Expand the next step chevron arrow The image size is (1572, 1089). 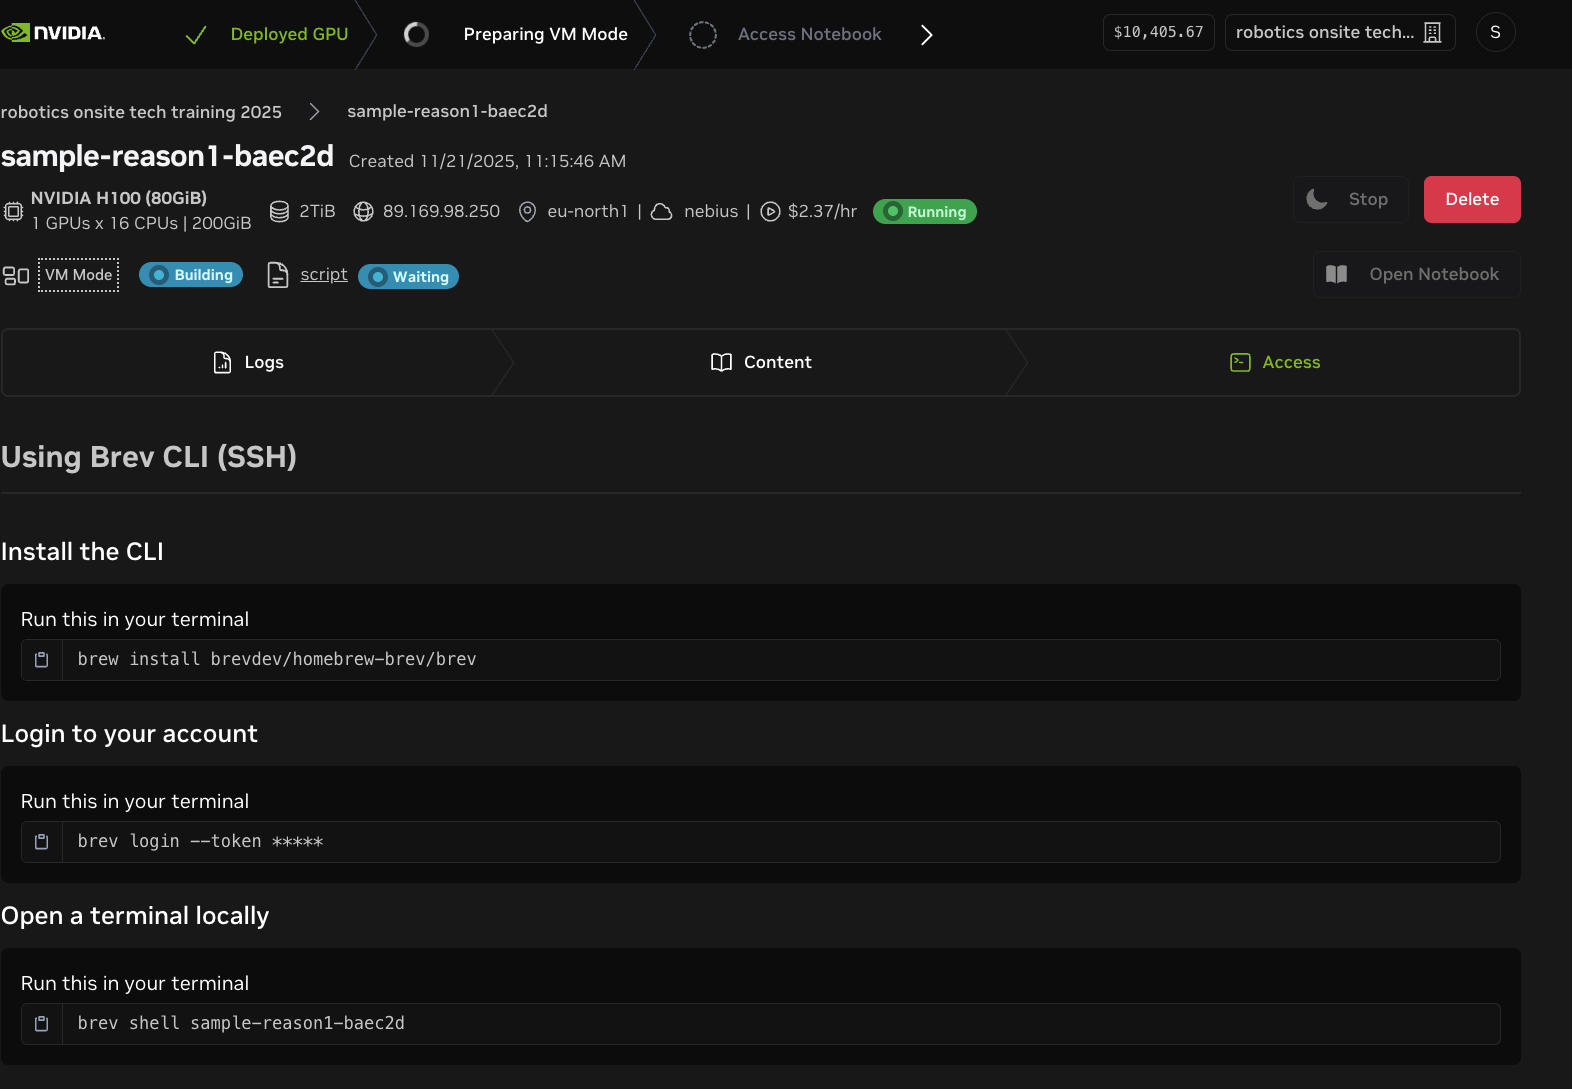click(927, 35)
